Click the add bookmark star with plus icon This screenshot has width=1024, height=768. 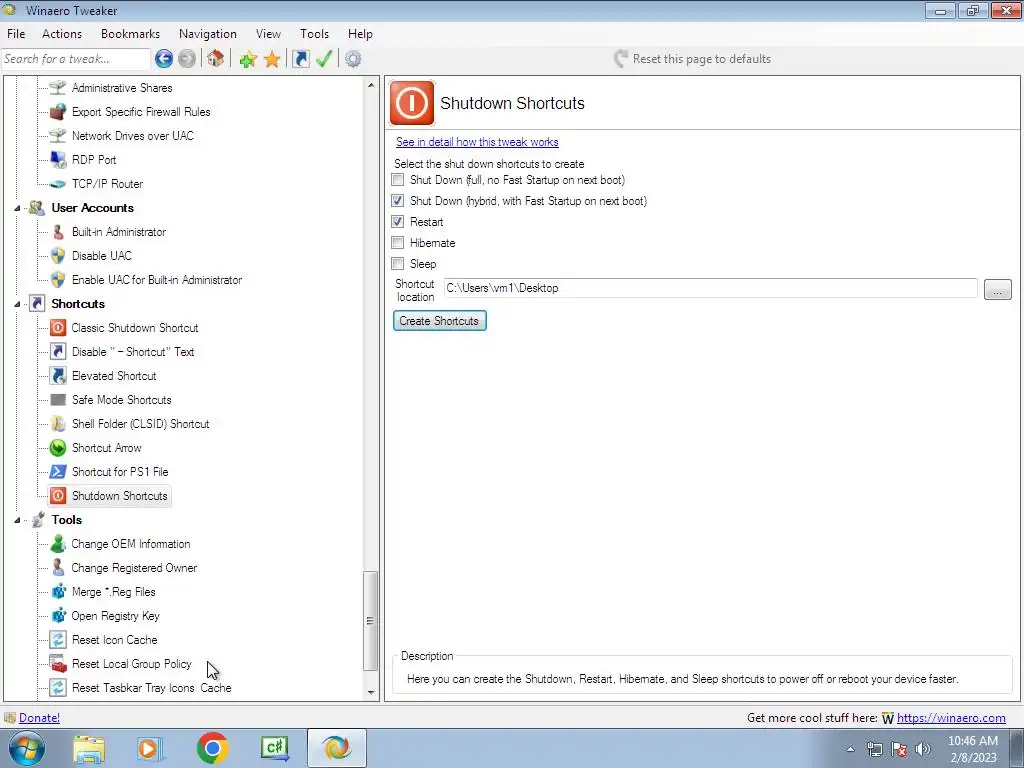coord(248,59)
